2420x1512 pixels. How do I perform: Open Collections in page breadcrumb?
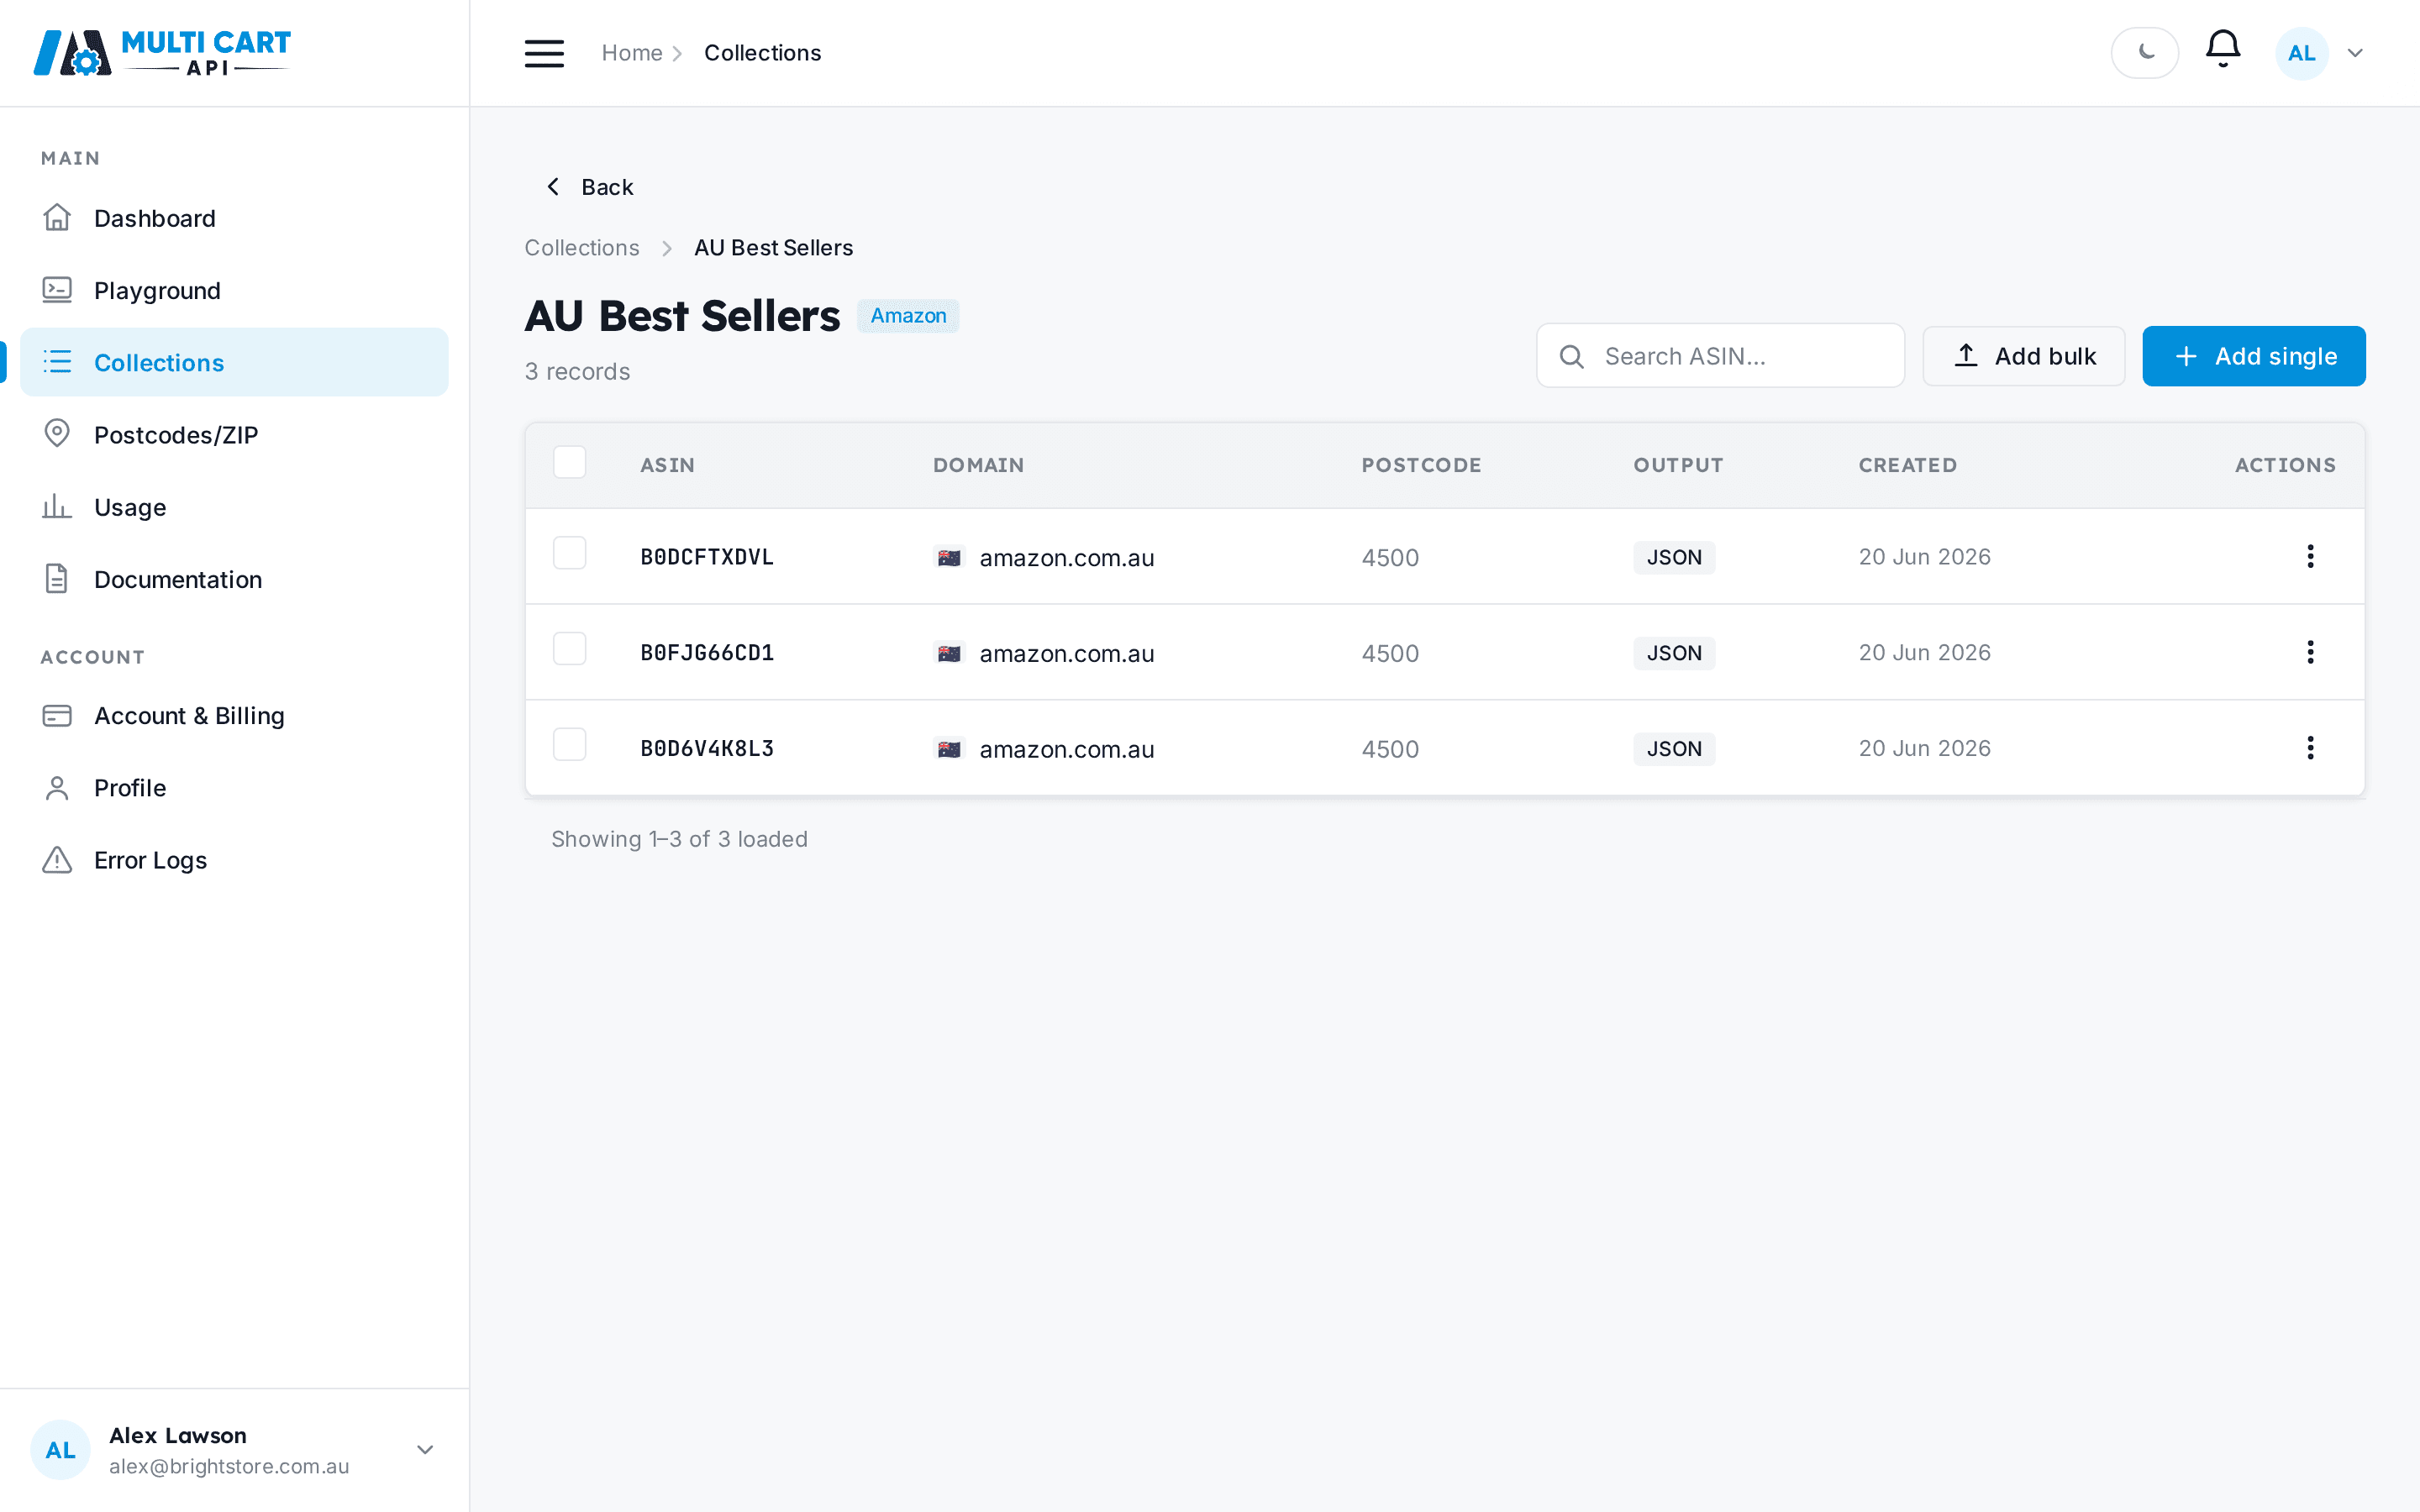[582, 248]
